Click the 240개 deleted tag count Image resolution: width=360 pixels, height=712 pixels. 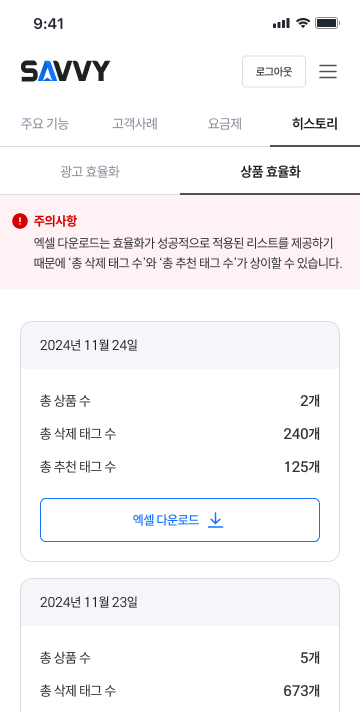click(x=302, y=434)
